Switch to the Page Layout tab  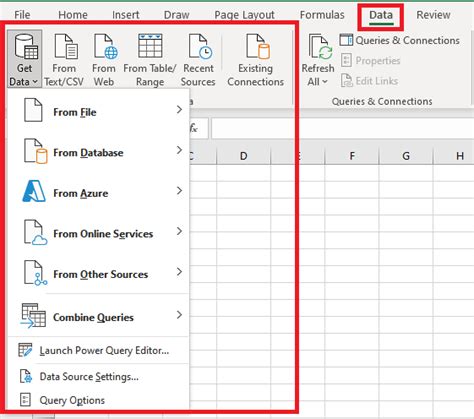click(x=244, y=15)
